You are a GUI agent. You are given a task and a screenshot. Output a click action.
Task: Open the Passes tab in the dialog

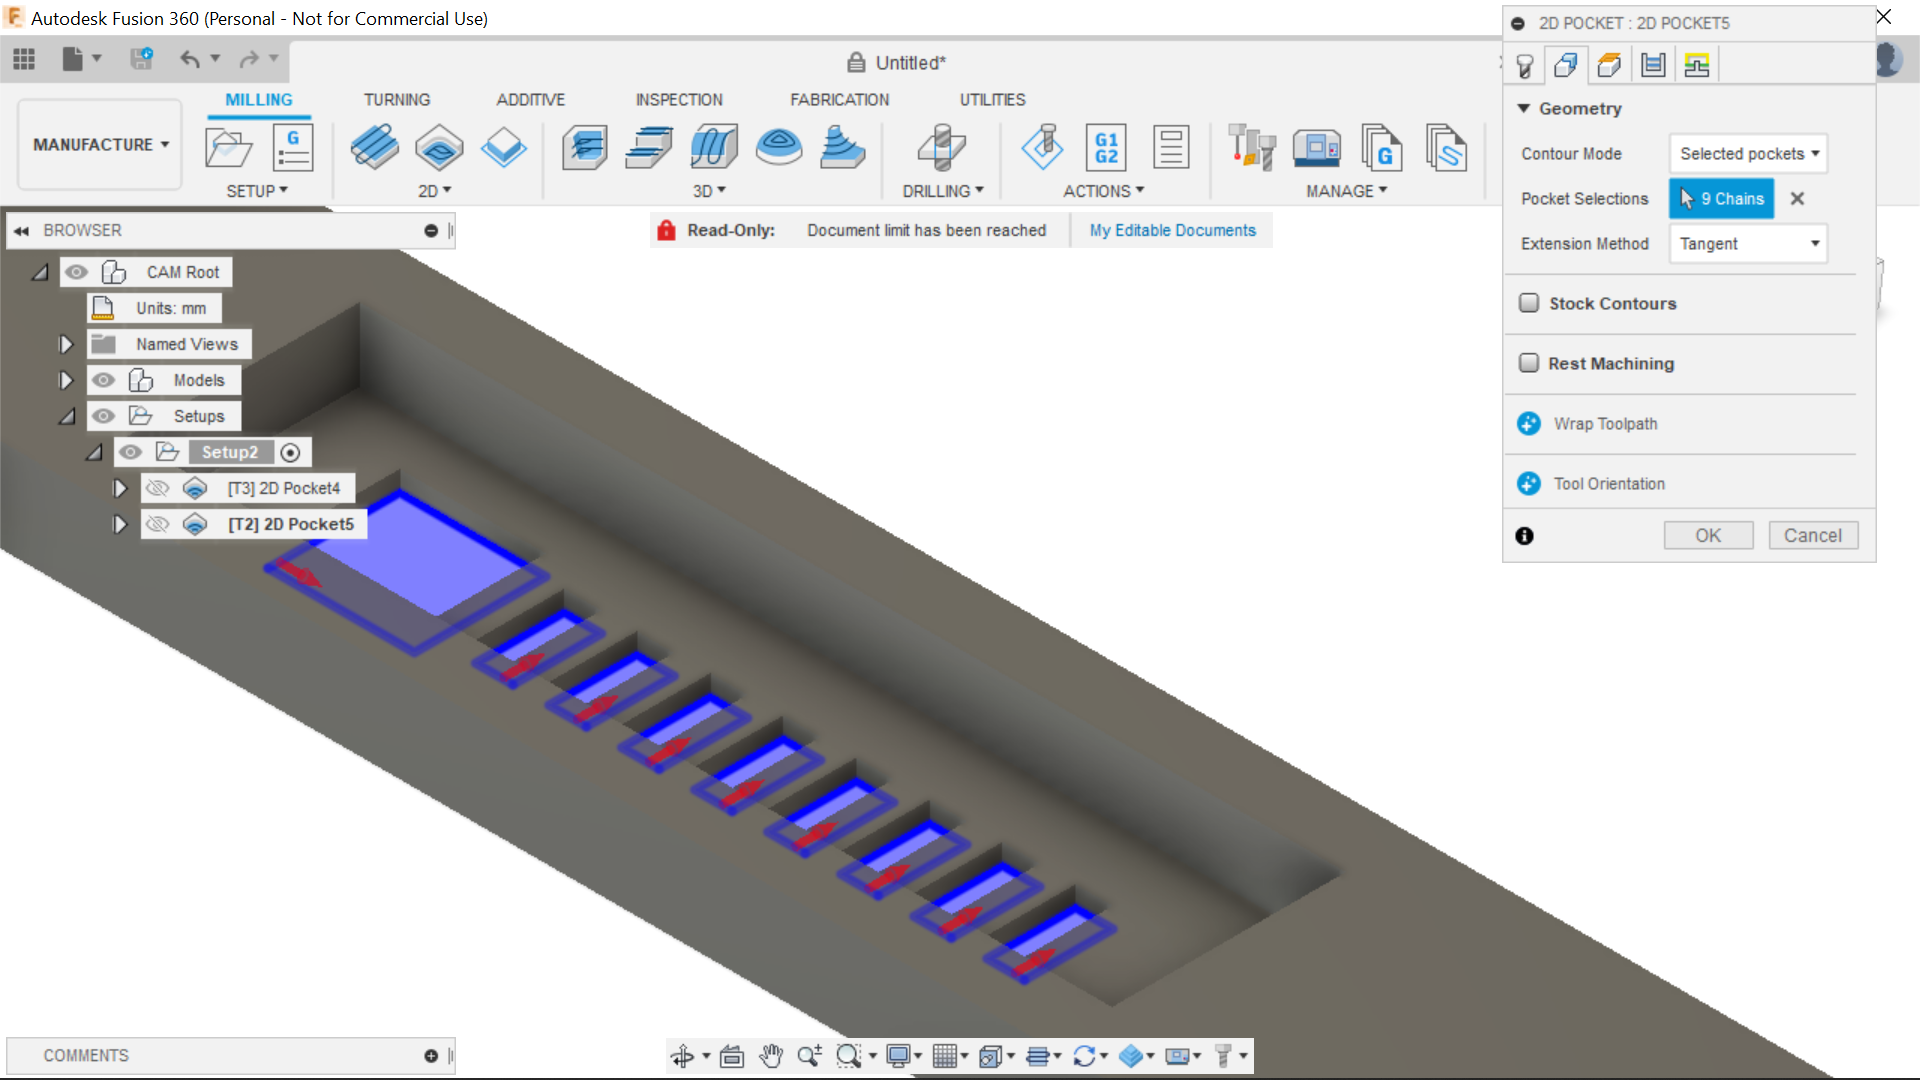(x=1653, y=64)
